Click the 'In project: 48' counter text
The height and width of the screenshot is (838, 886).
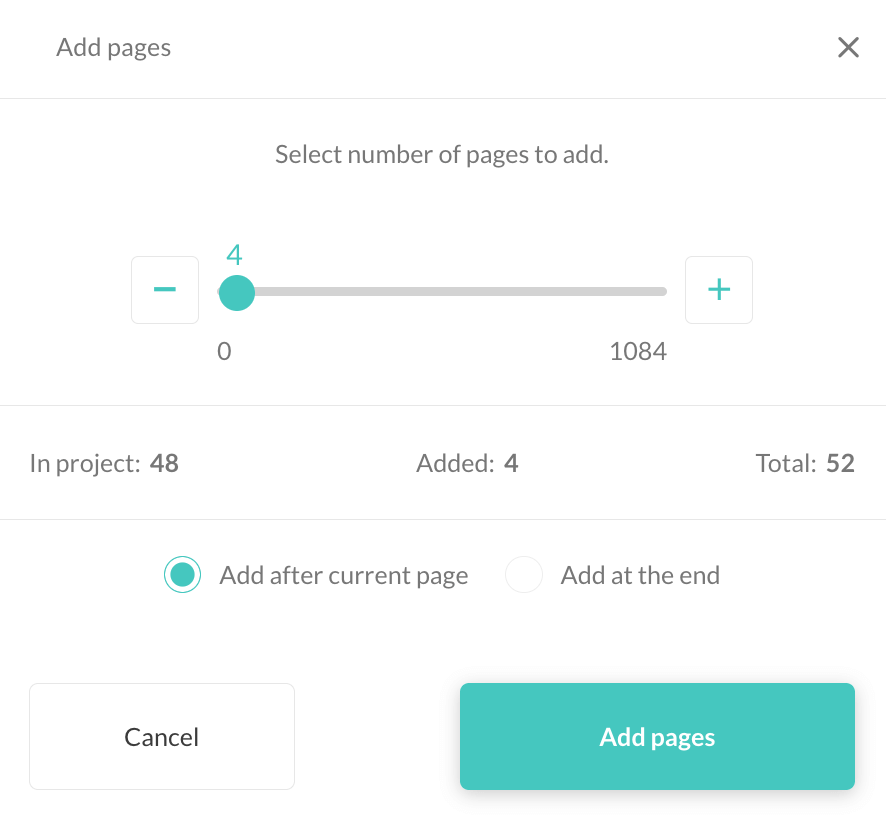tap(104, 463)
